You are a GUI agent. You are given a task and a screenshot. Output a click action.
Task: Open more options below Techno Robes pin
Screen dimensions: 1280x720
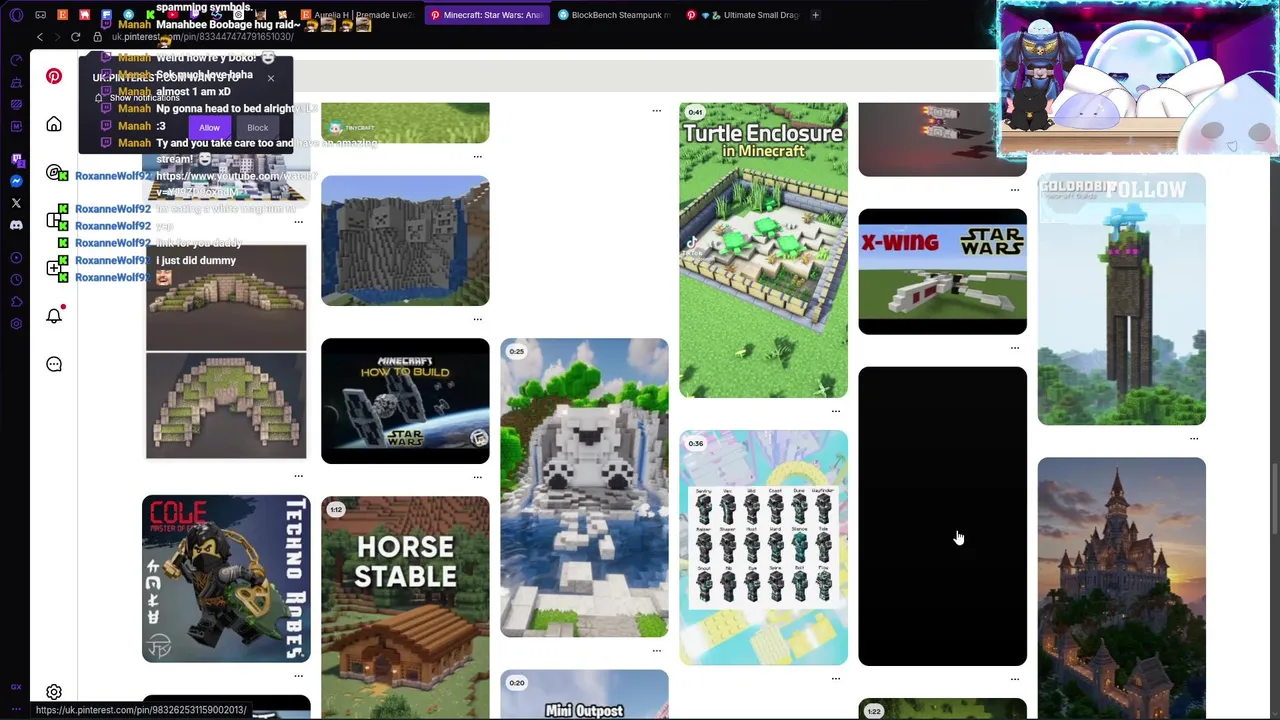coord(299,675)
